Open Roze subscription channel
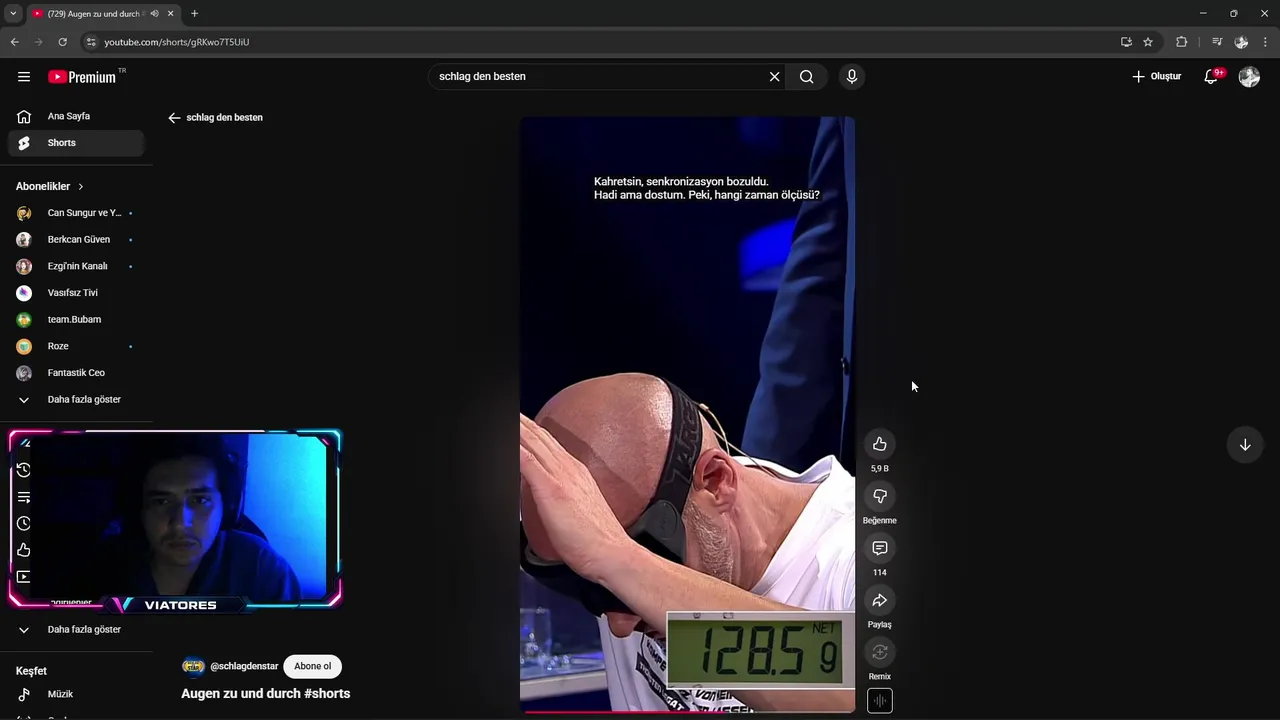The width and height of the screenshot is (1280, 720). point(76,346)
